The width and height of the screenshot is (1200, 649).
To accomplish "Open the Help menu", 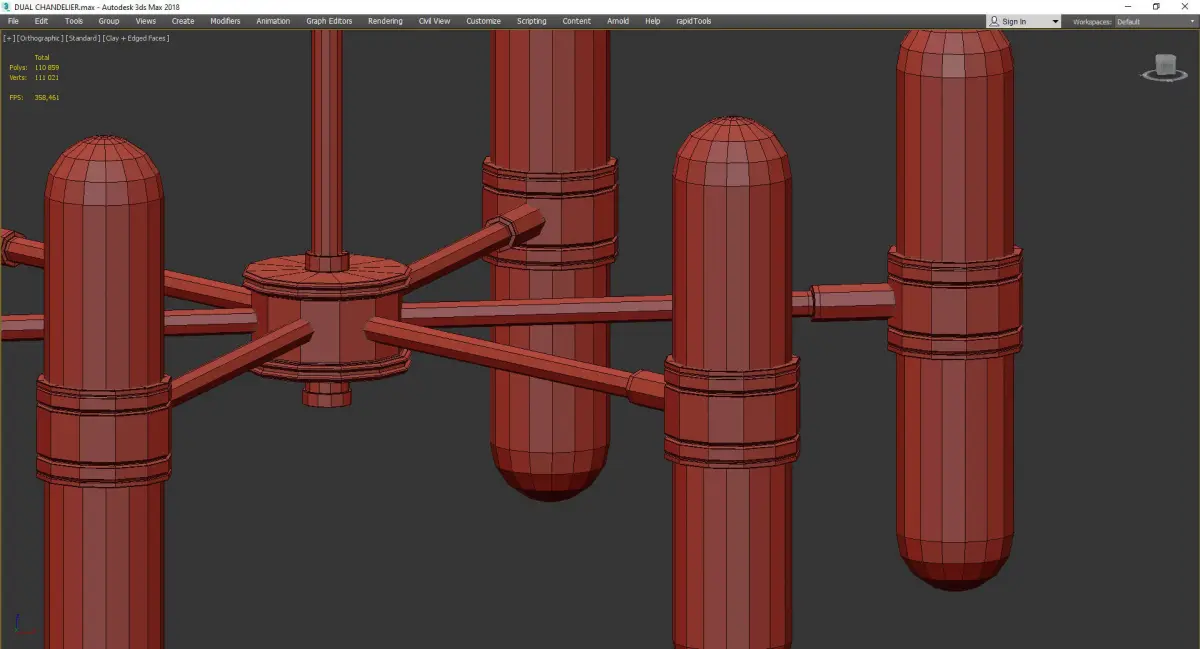I will [x=653, y=21].
